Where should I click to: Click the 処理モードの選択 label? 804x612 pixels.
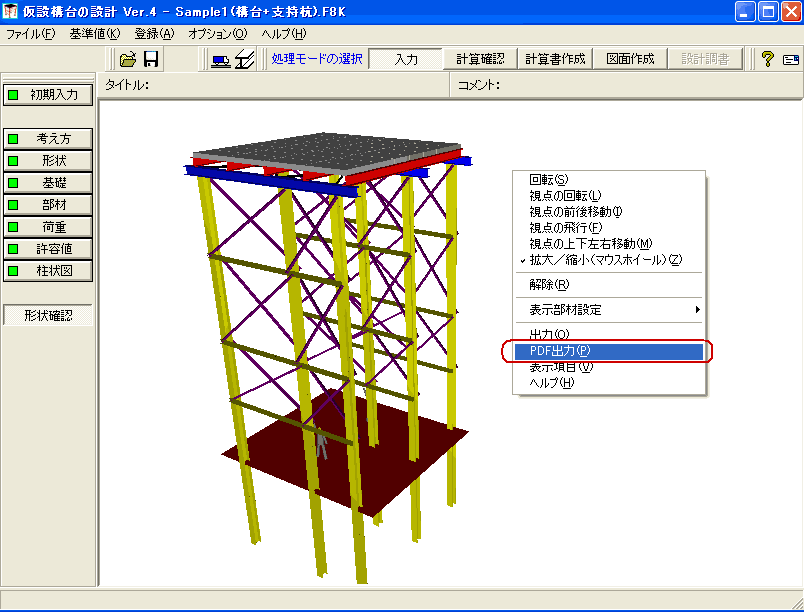317,59
